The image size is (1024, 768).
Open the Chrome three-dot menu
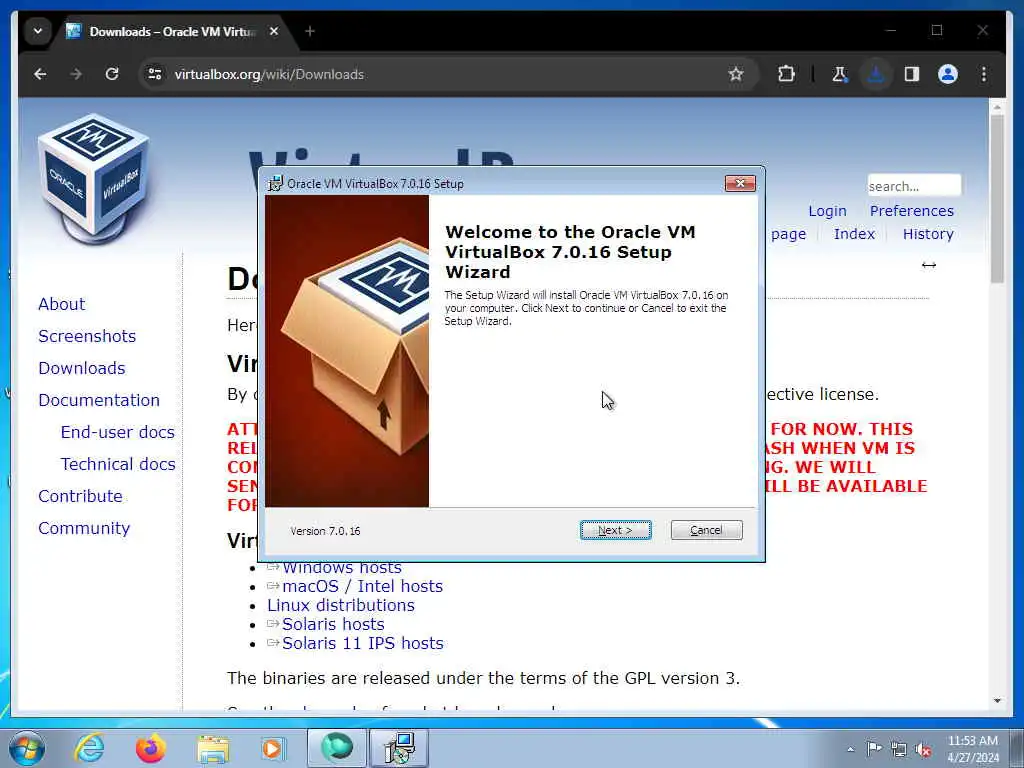click(x=984, y=74)
